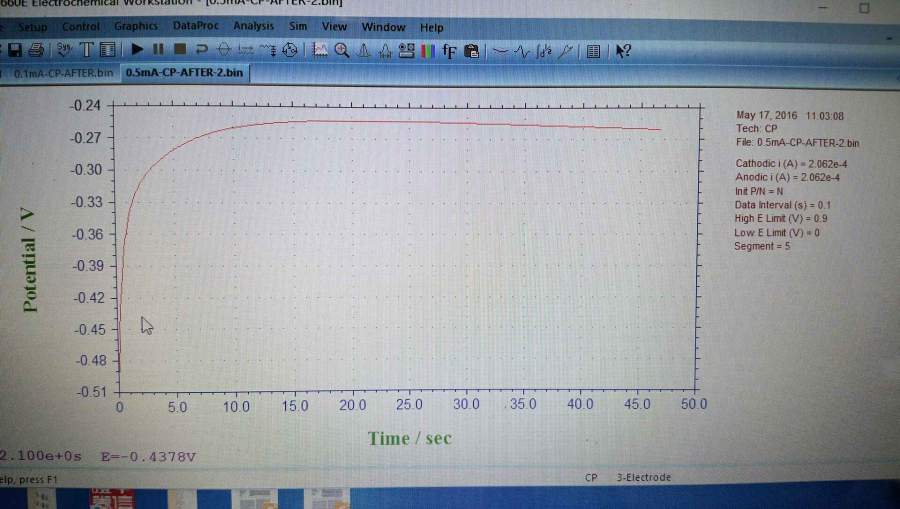Open the Setup menu
The height and width of the screenshot is (509, 900).
[x=32, y=27]
